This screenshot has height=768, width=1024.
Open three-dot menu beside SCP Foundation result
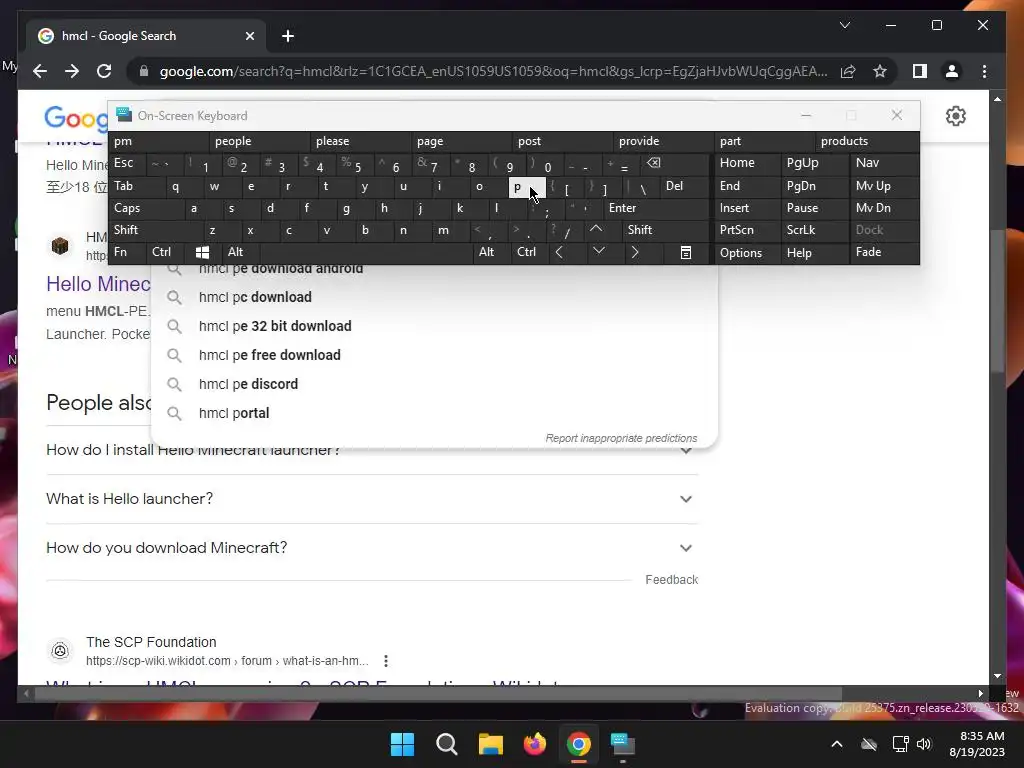tap(386, 661)
